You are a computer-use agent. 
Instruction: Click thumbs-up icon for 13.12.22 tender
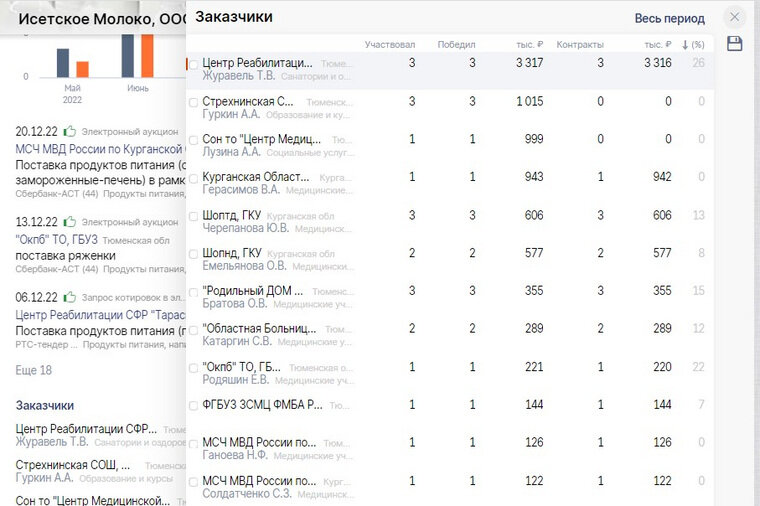click(70, 221)
